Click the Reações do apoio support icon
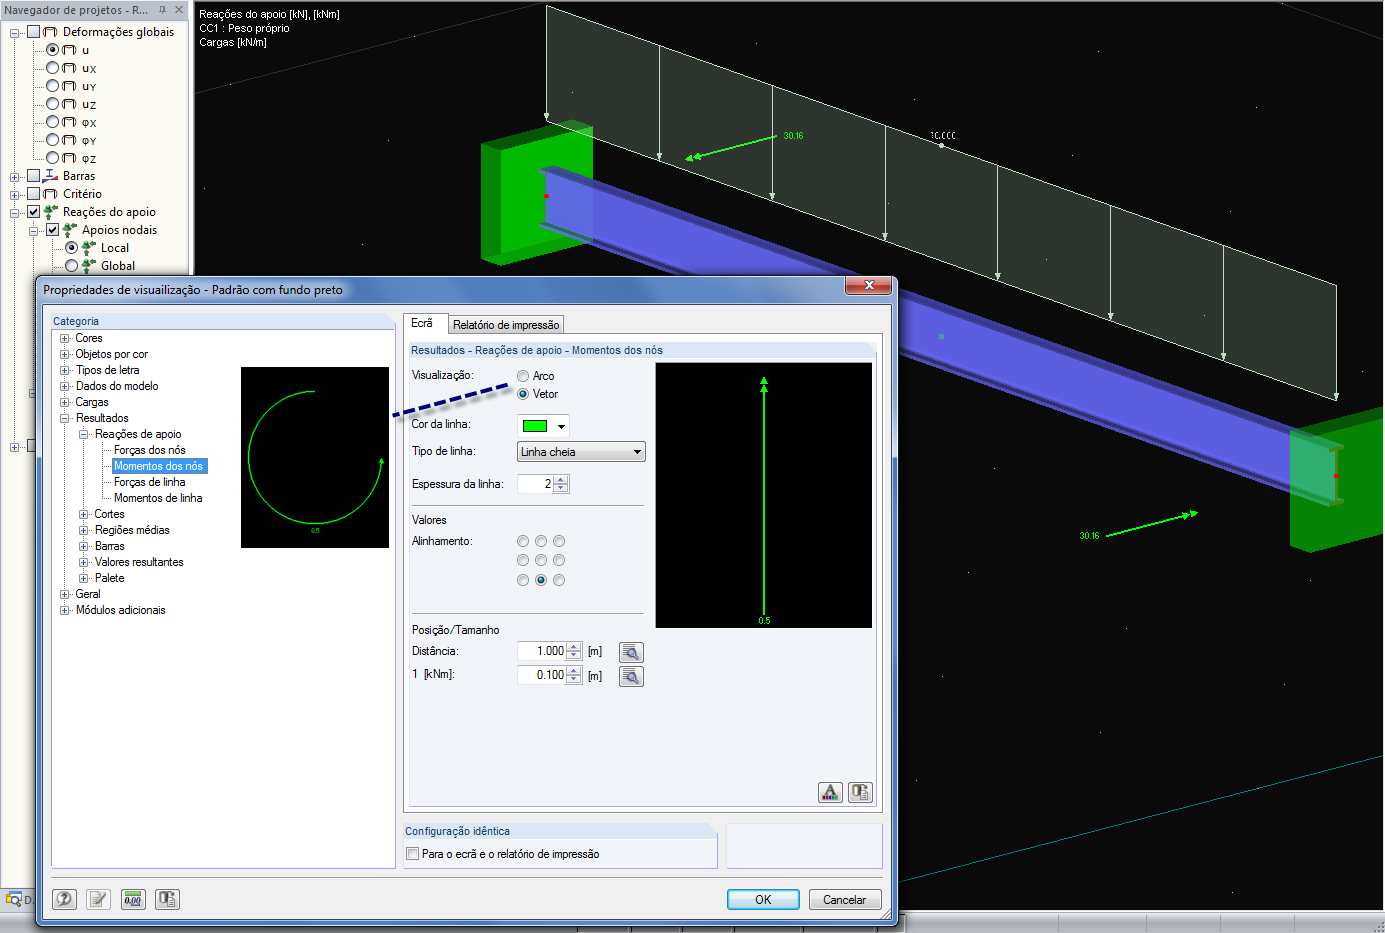This screenshot has height=933, width=1385. coord(51,212)
